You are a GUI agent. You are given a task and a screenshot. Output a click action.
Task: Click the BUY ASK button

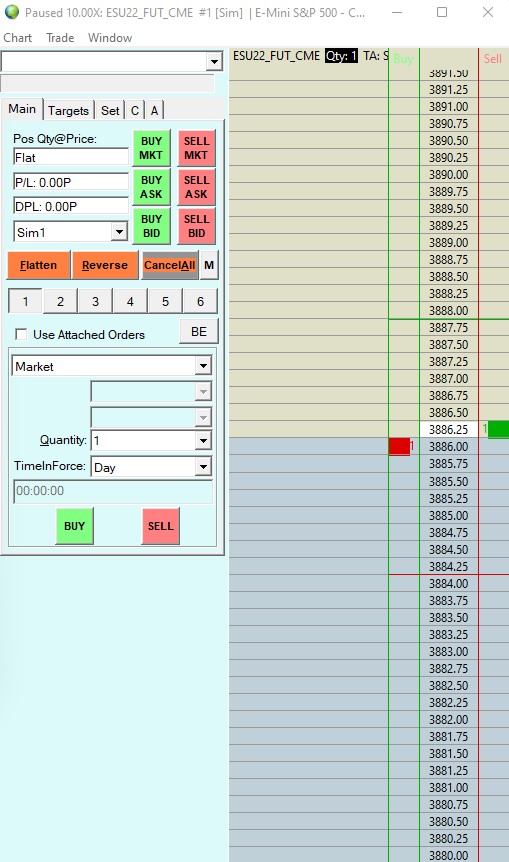pyautogui.click(x=151, y=187)
